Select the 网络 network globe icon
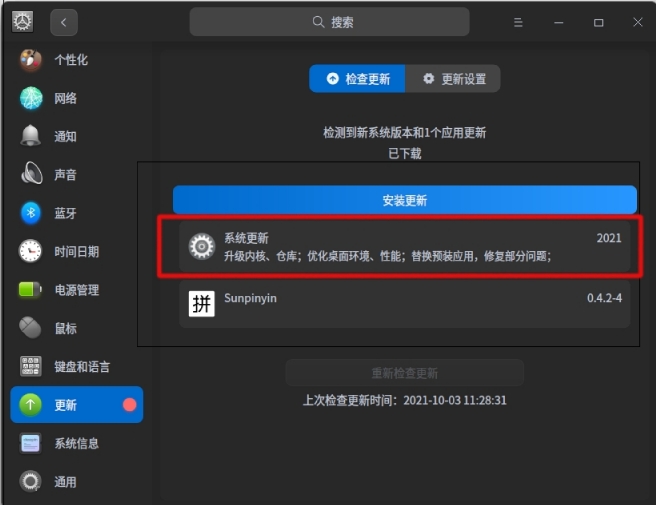The height and width of the screenshot is (505, 656). tap(31, 98)
